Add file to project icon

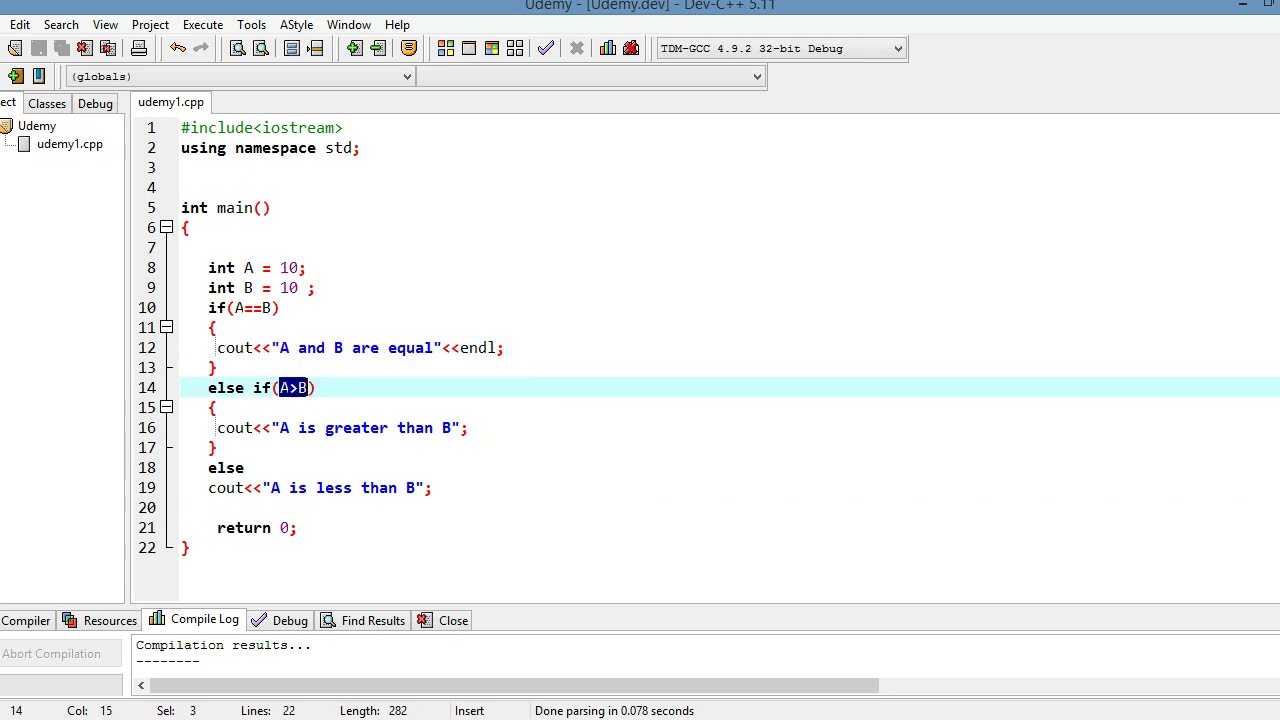pos(354,48)
